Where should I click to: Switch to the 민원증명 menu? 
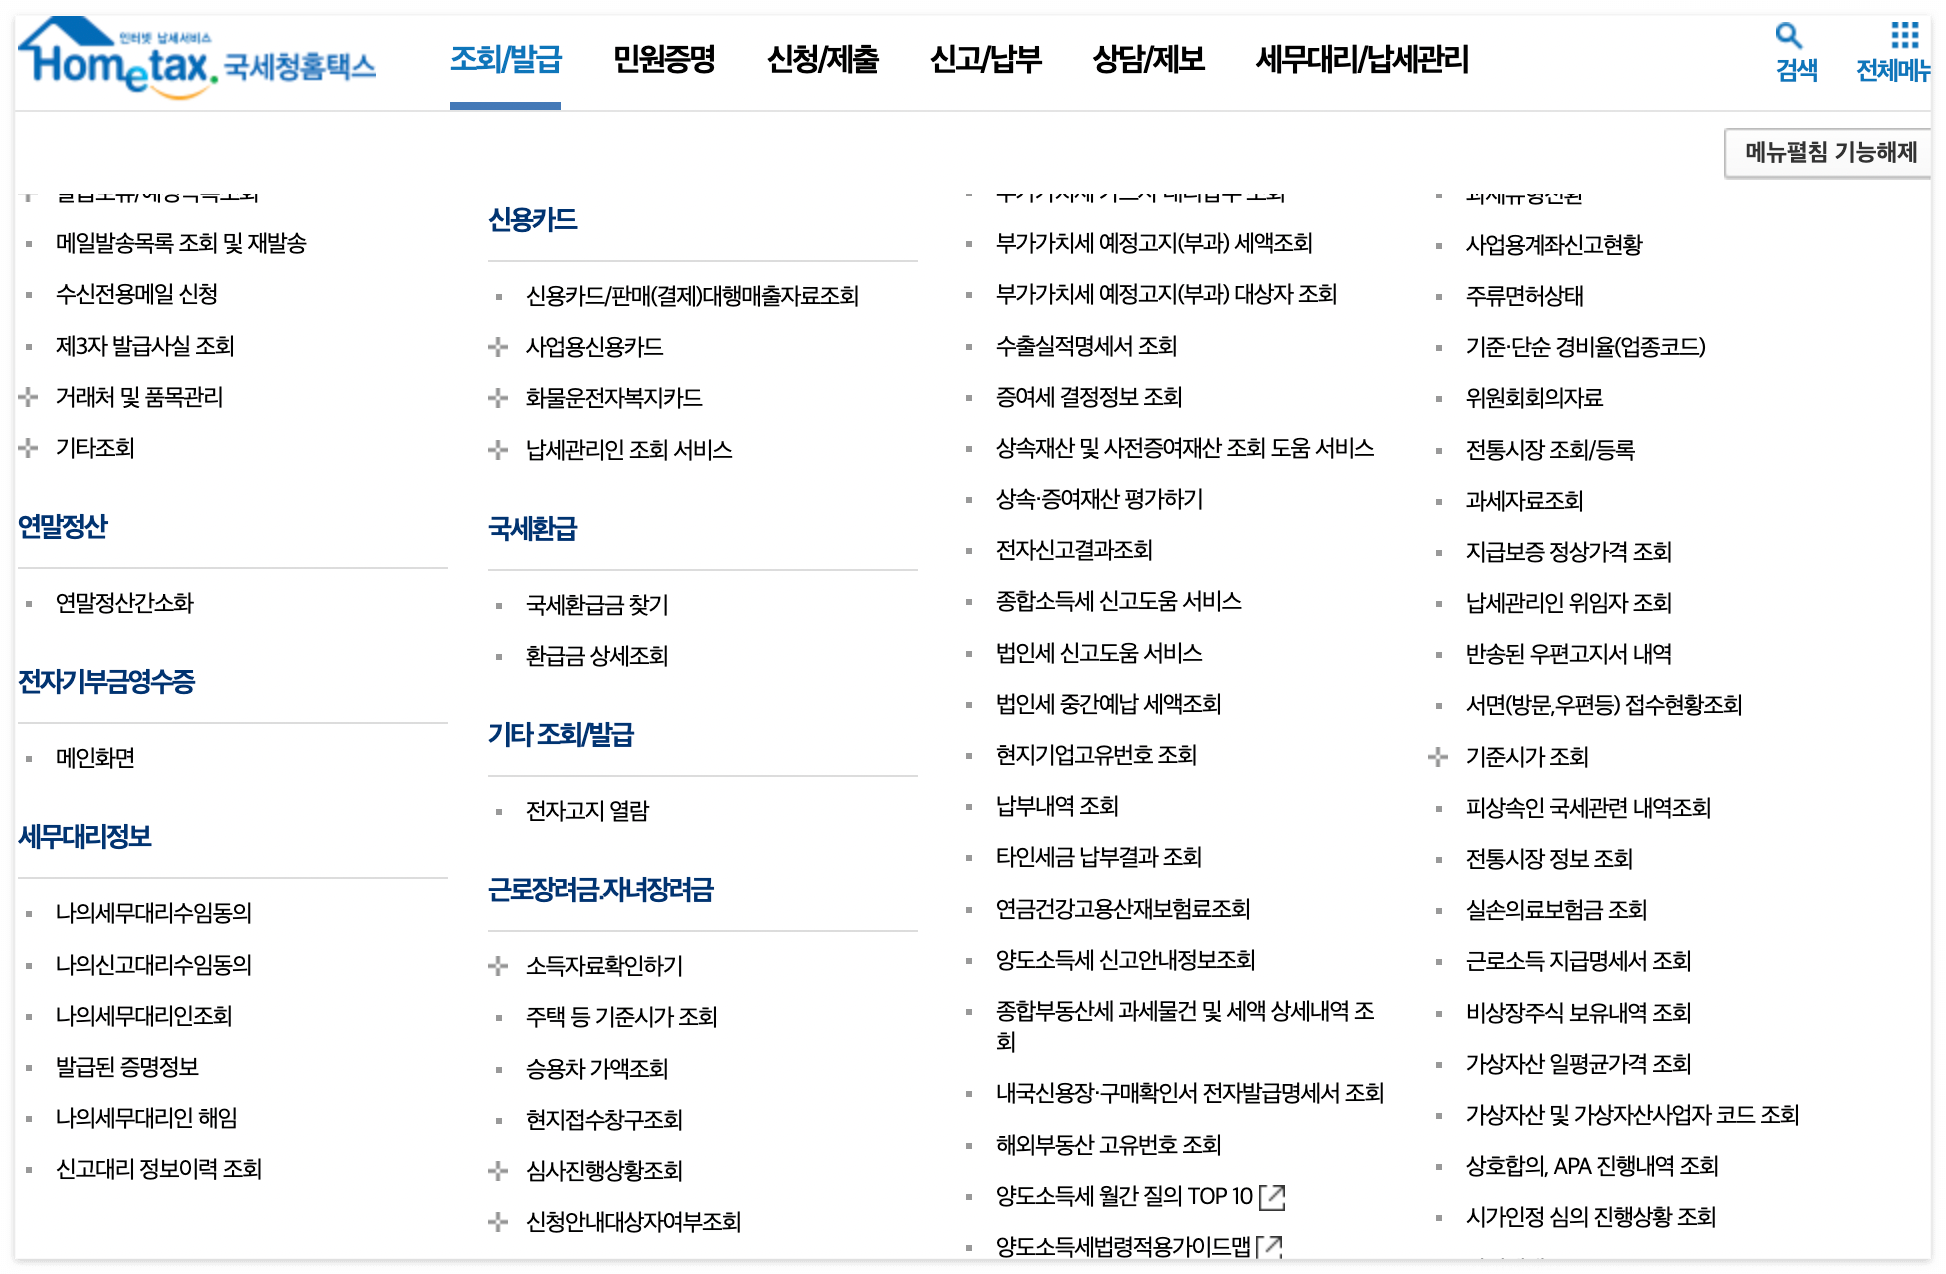point(664,60)
